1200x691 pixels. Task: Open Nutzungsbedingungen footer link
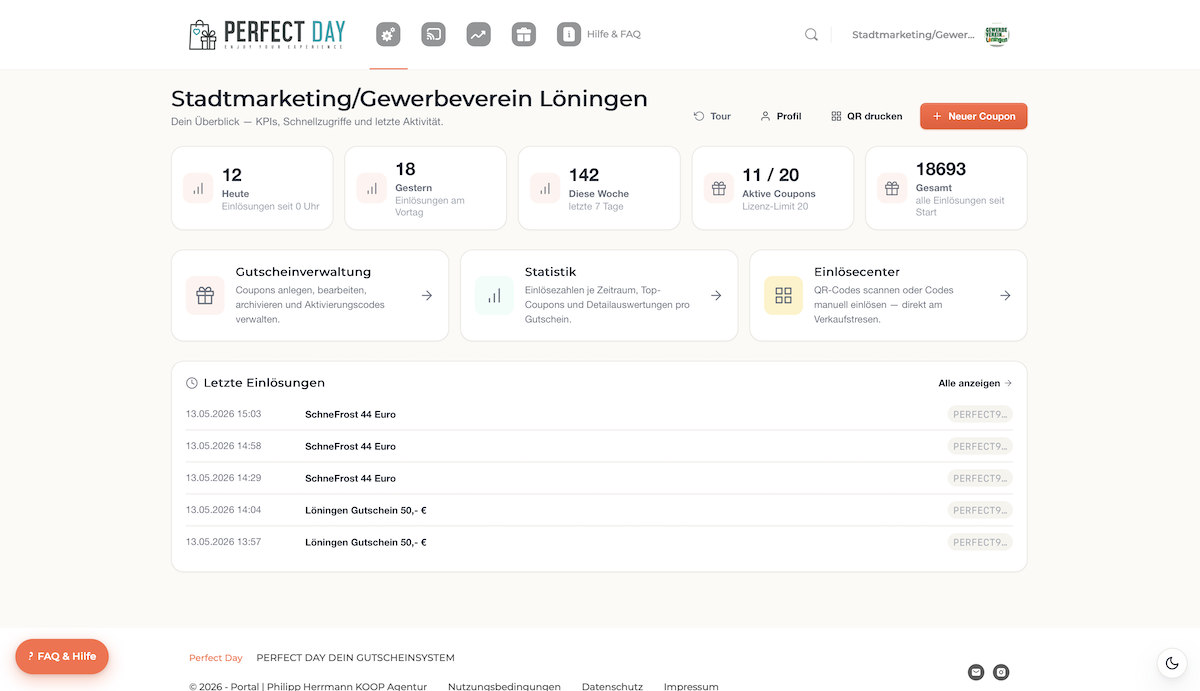point(504,686)
